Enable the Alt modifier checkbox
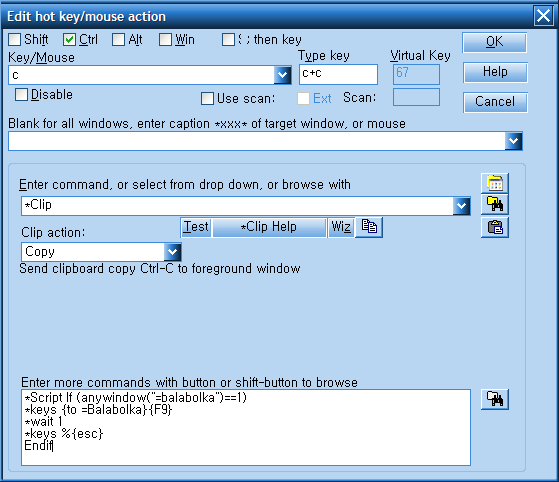This screenshot has height=482, width=559. (x=118, y=39)
